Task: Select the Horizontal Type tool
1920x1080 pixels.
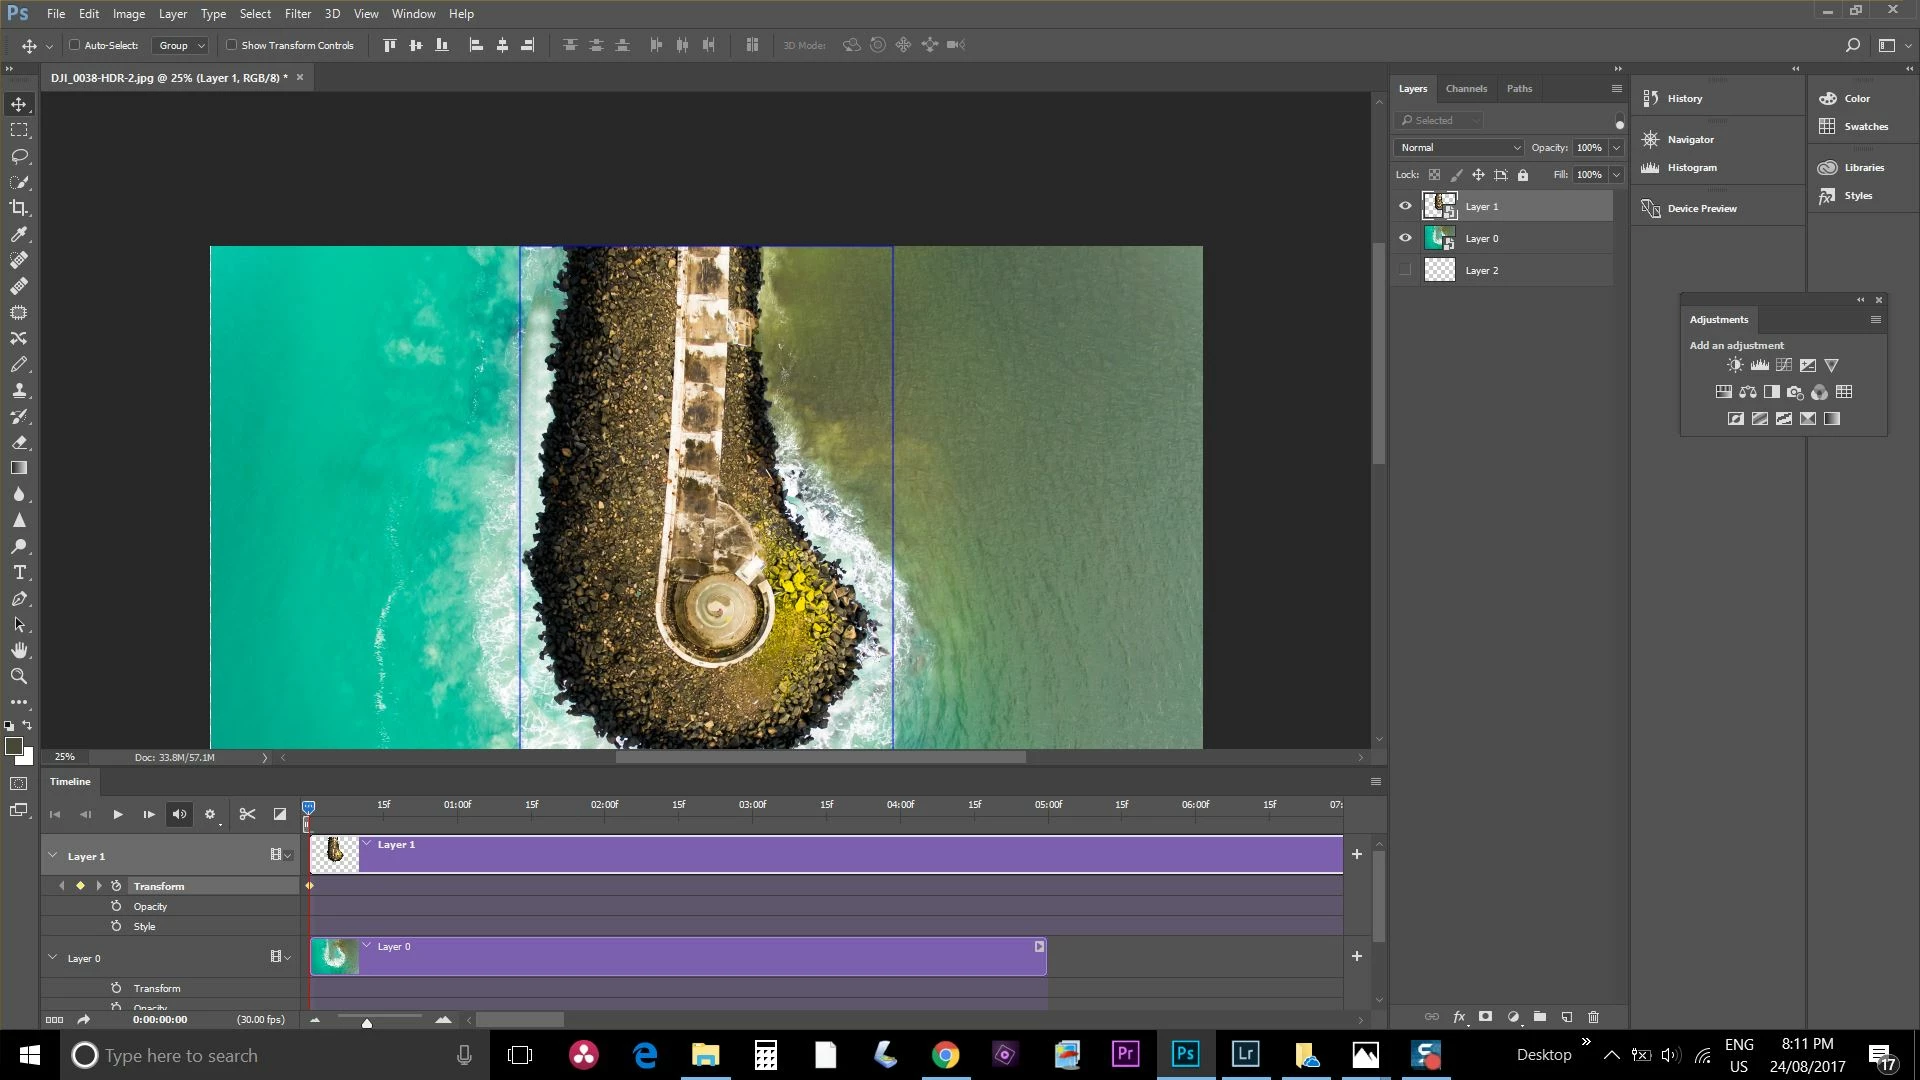Action: 19,572
